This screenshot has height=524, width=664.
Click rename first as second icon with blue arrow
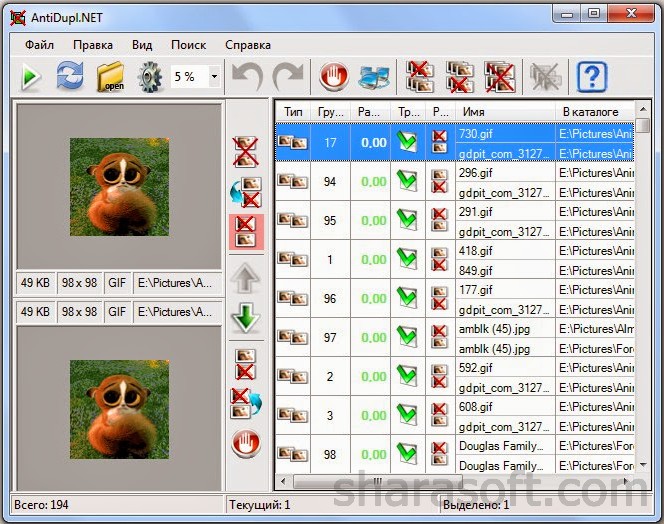point(246,192)
